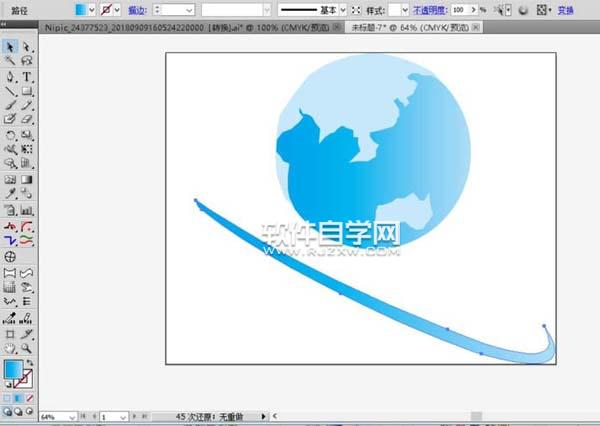Select the Rotate tool
Image resolution: width=600 pixels, height=426 pixels.
tap(10, 135)
